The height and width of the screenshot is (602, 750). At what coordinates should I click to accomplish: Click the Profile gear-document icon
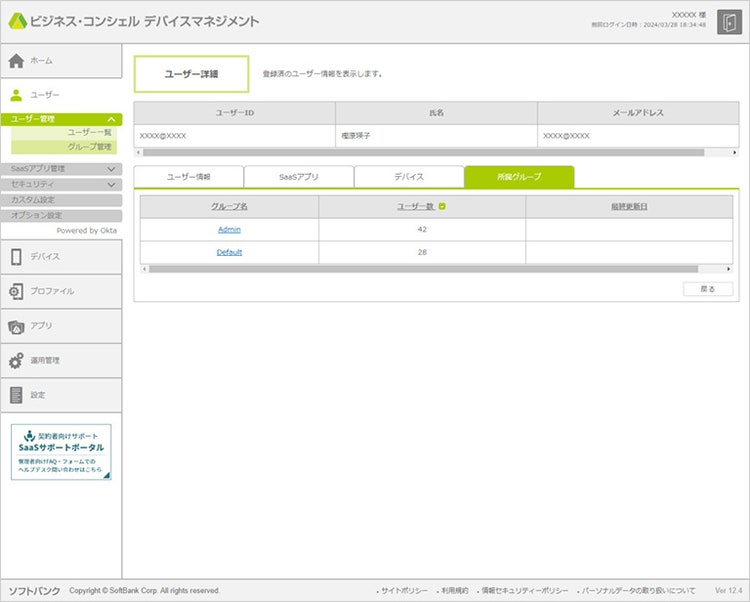pyautogui.click(x=16, y=292)
